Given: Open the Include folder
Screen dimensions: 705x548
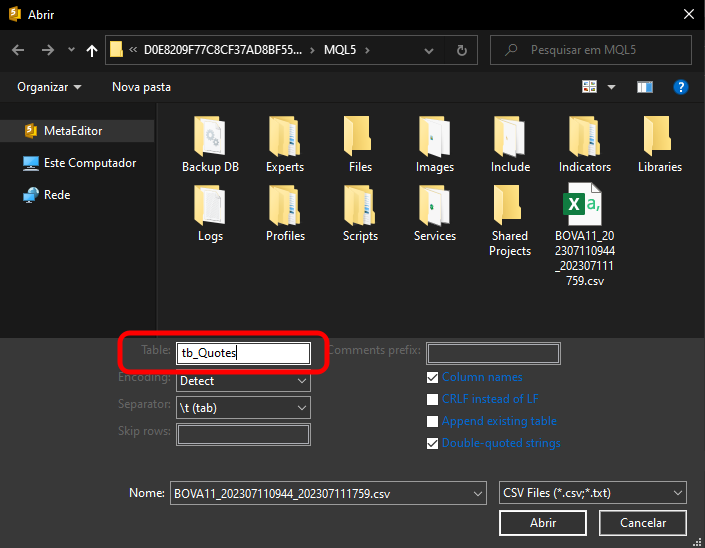Looking at the screenshot, I should click(x=510, y=144).
